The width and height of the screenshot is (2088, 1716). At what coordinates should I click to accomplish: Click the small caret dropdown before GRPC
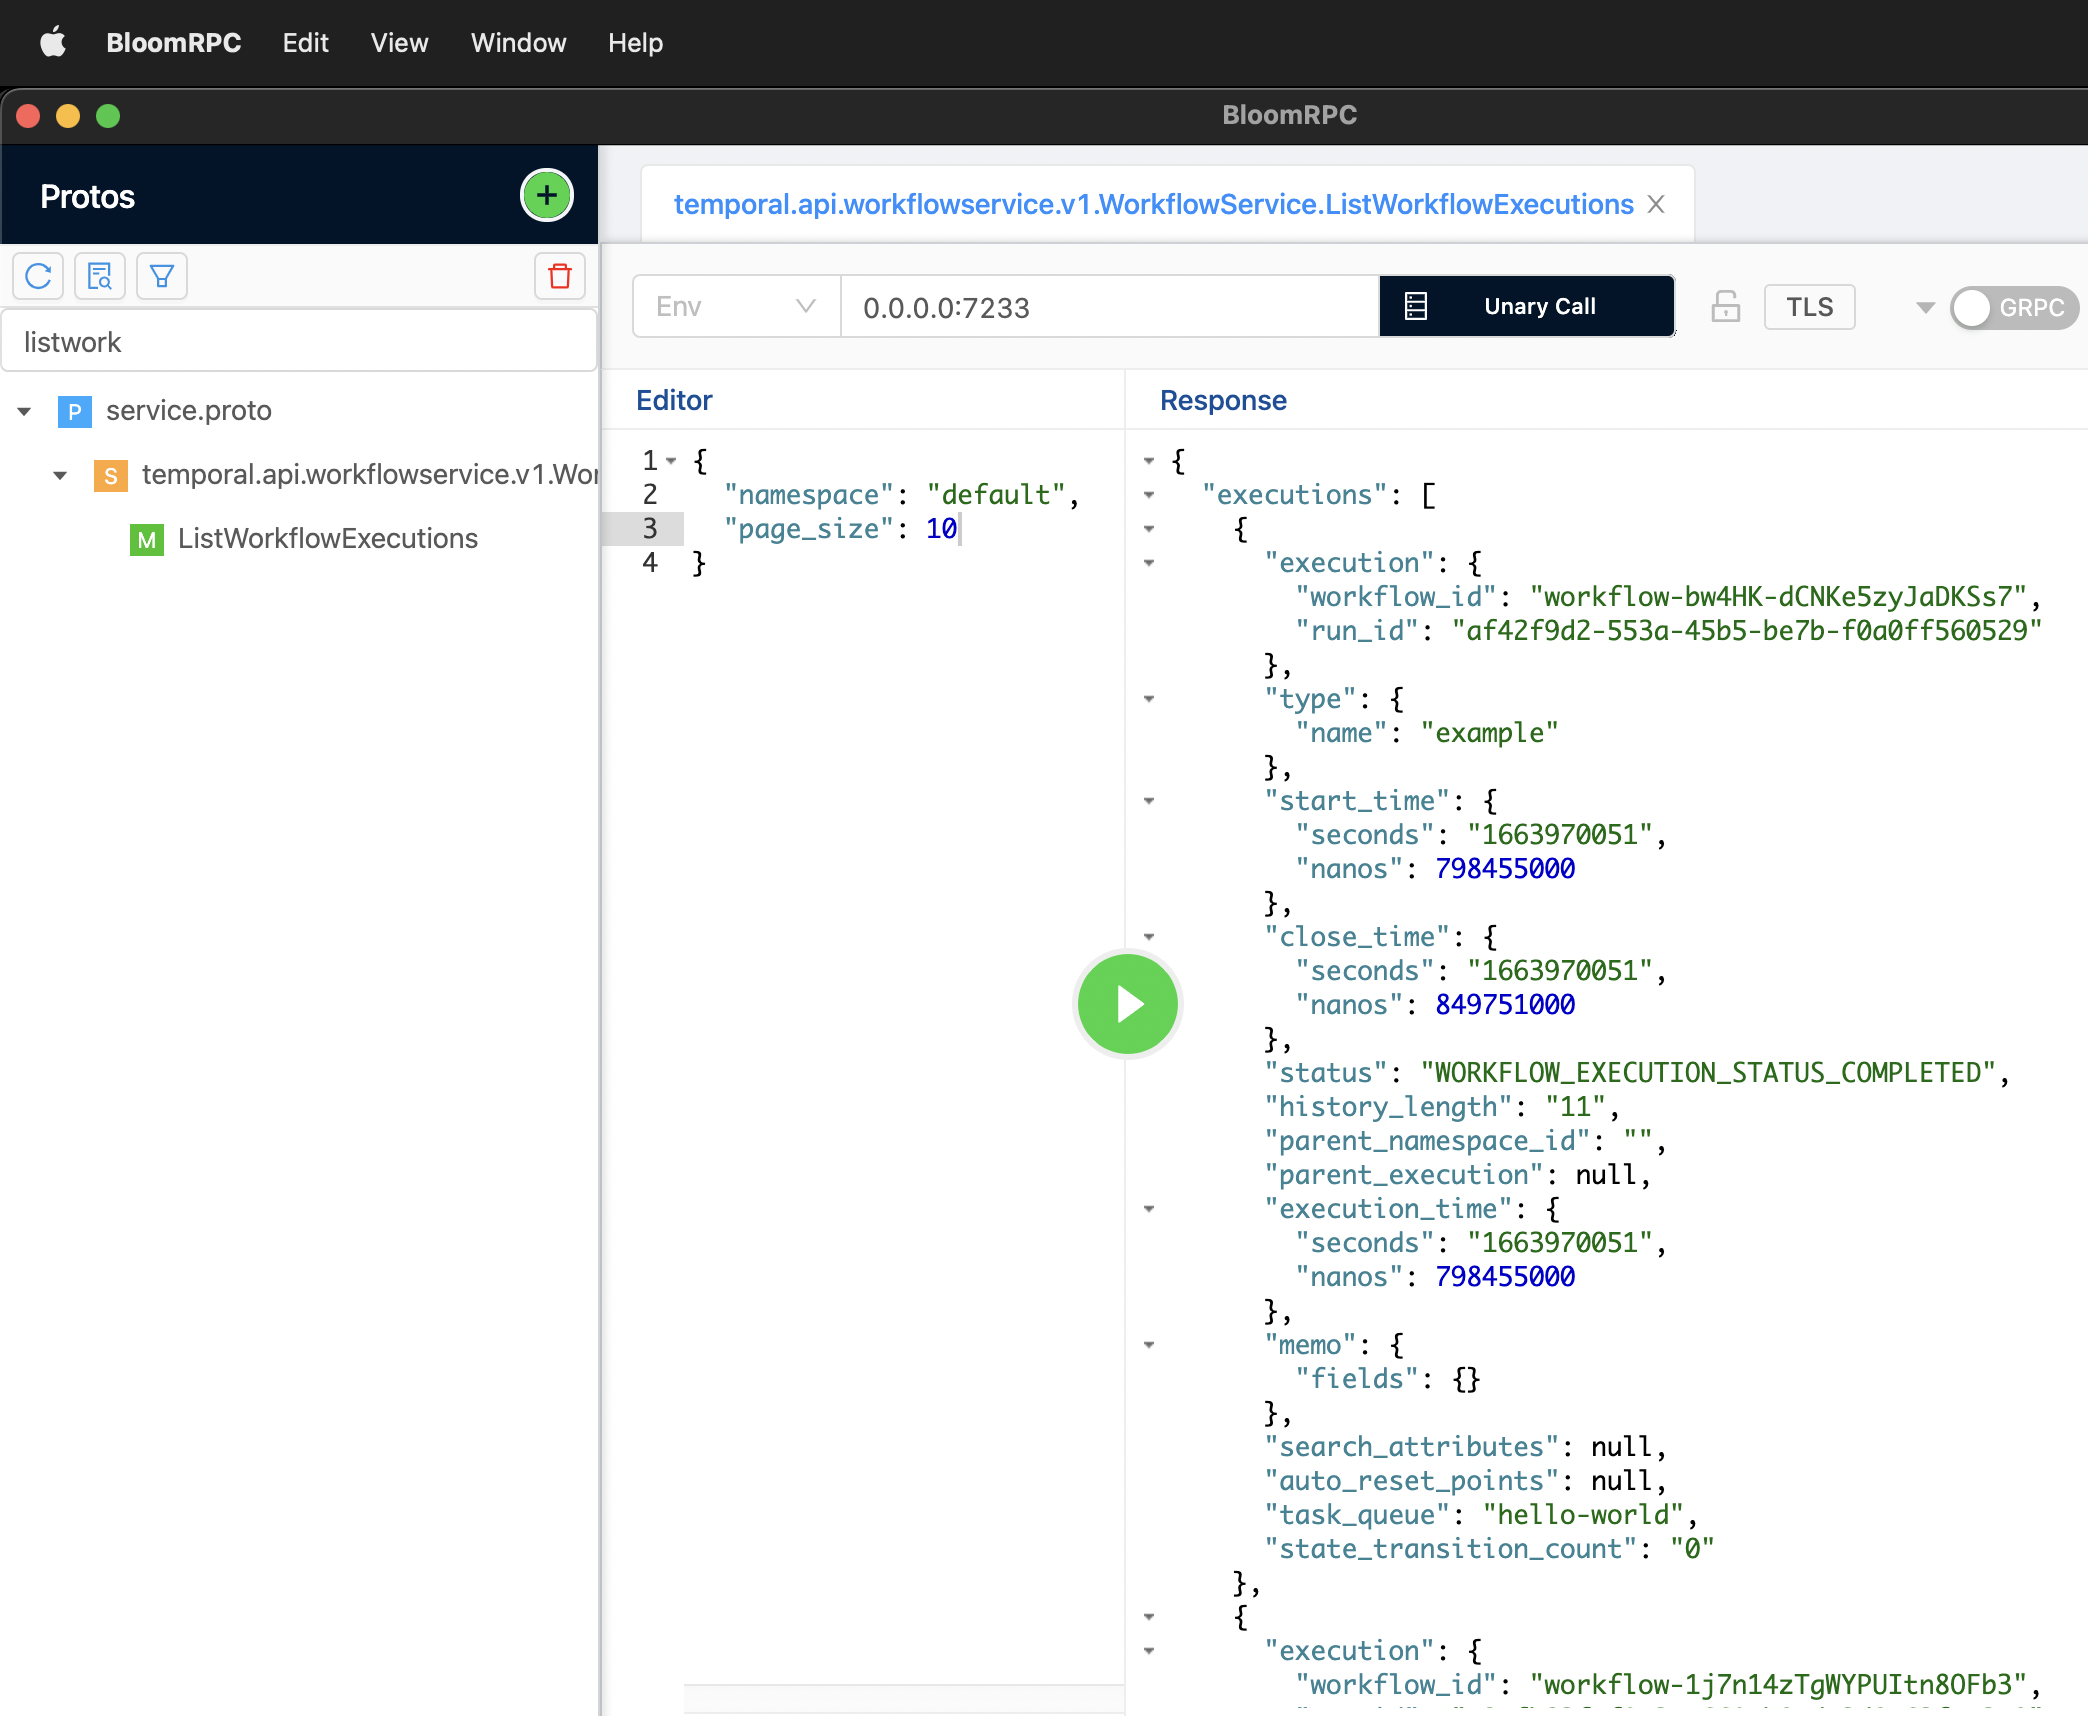tap(1925, 307)
